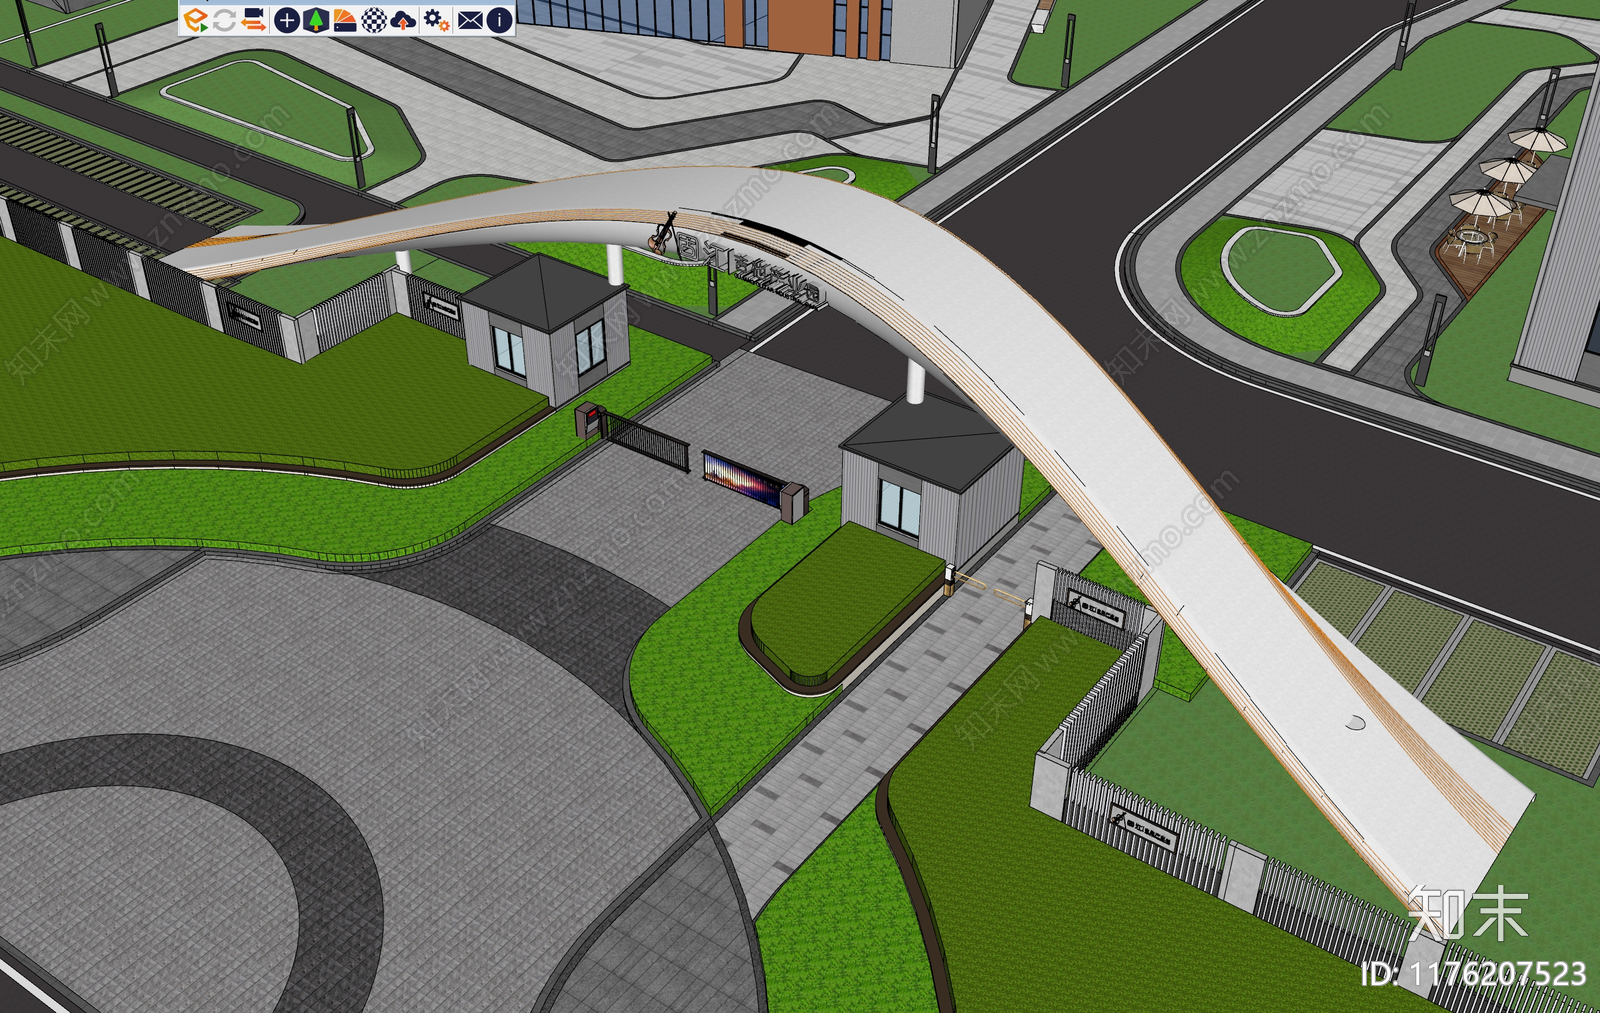Open Enscape objects plus icon
The width and height of the screenshot is (1600, 1013).
pyautogui.click(x=286, y=19)
